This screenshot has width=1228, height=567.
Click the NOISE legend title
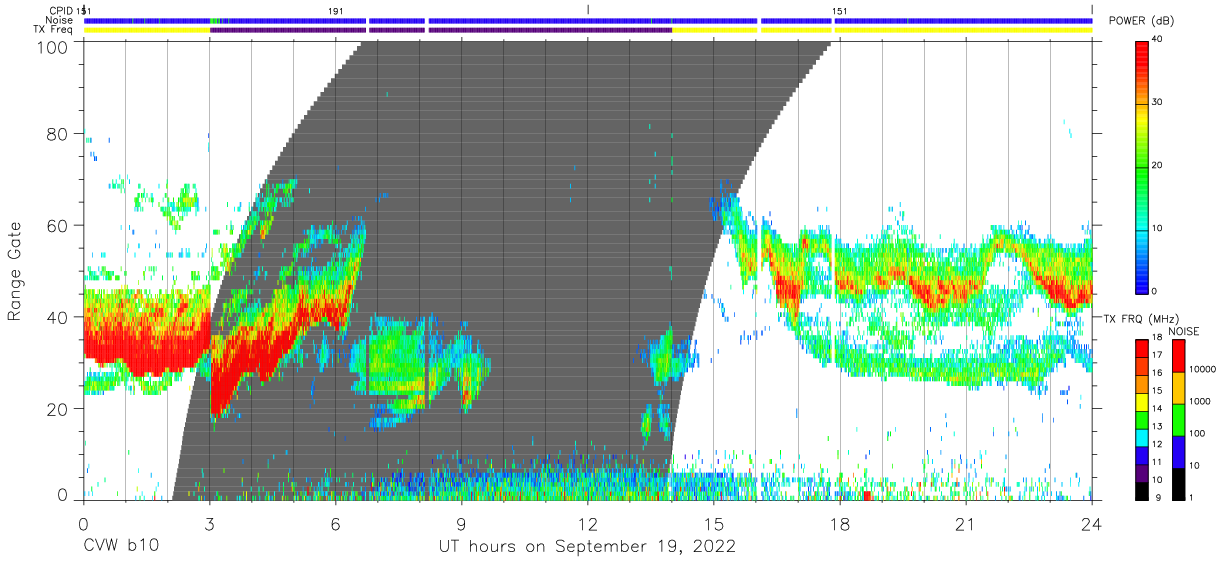[1186, 331]
